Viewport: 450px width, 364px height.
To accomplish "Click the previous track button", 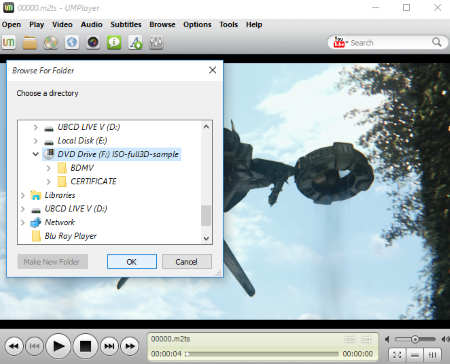I will coord(35,346).
